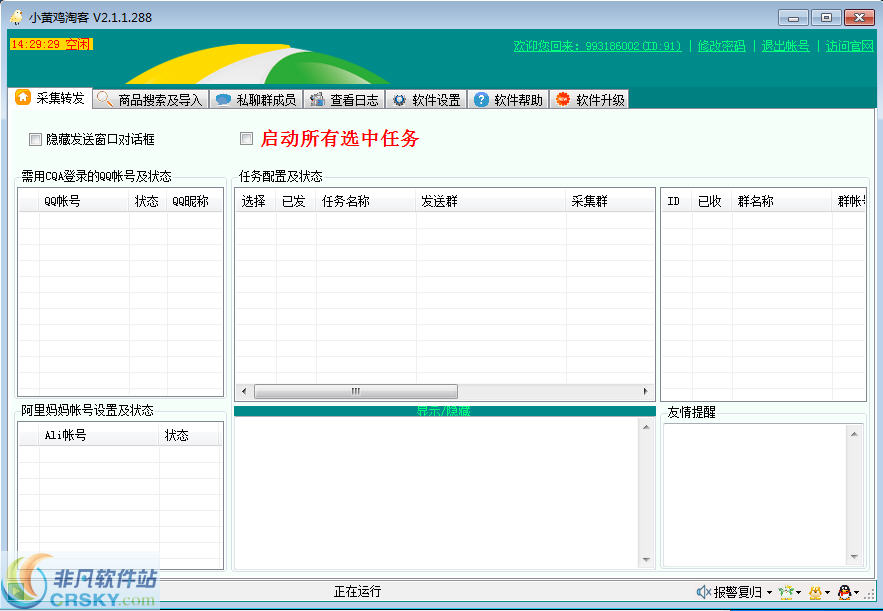
Task: Open dropdown arrow next to 报警复归
Action: (x=768, y=592)
